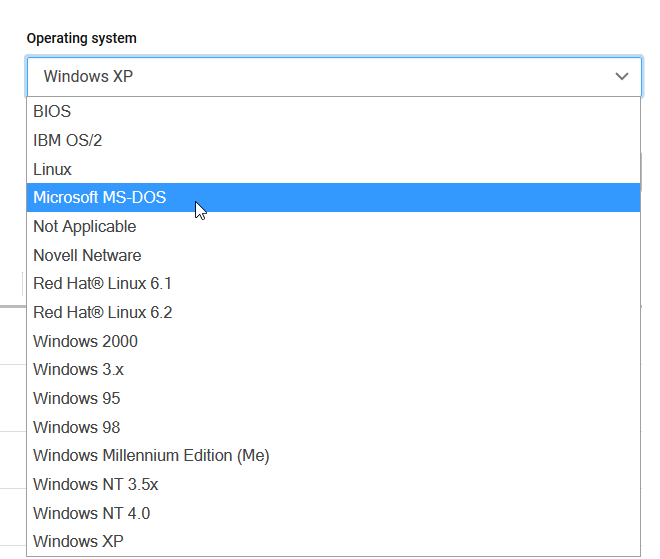Select Windows Millennium Edition (Me)

333,455
